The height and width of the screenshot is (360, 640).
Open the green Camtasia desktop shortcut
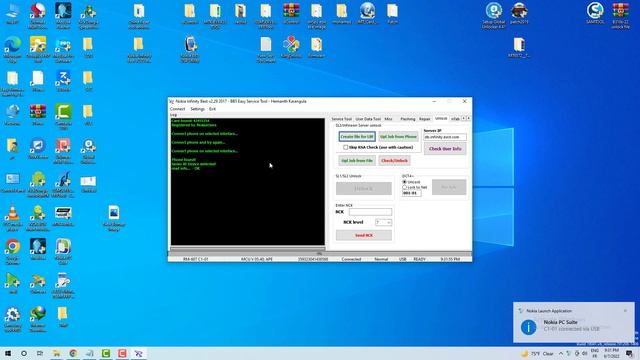point(63,116)
